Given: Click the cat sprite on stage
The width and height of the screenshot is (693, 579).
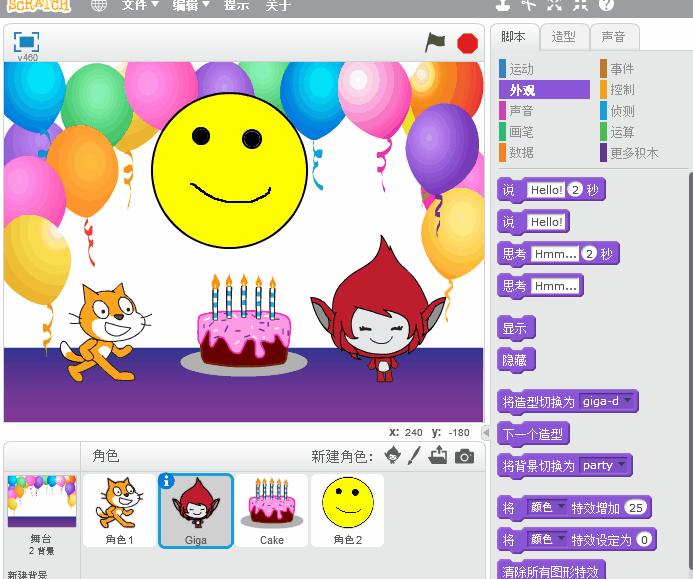Looking at the screenshot, I should click(x=106, y=332).
